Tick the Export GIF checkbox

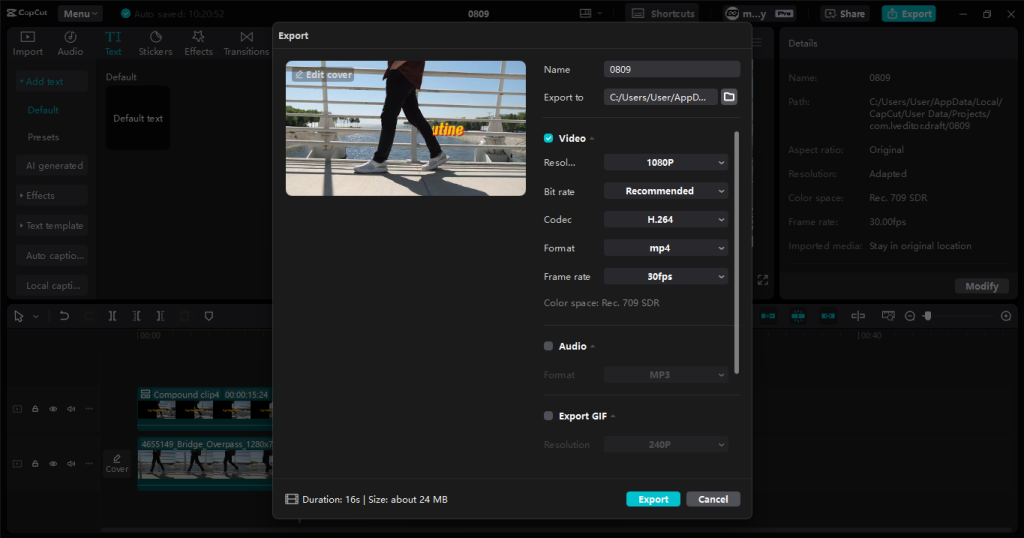548,416
